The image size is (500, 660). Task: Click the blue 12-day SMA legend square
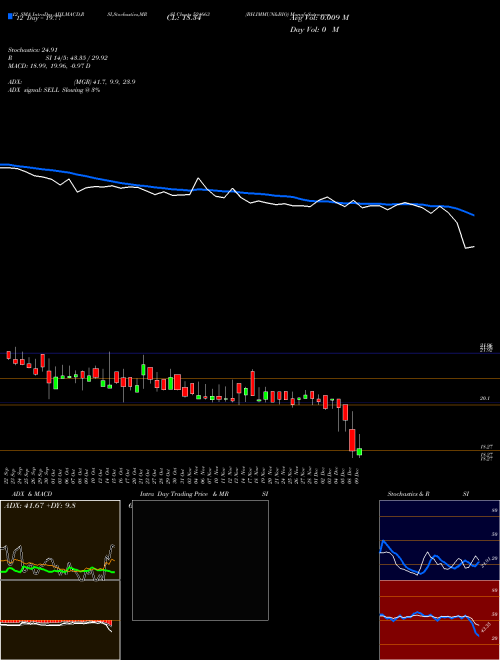(x=10, y=17)
